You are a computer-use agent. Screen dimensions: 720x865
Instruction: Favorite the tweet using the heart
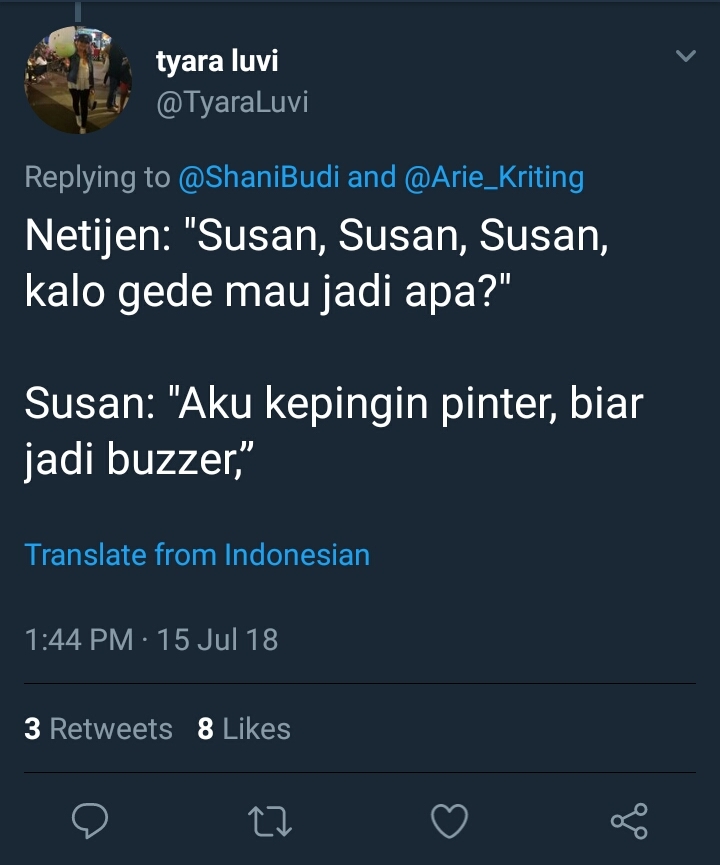tap(448, 822)
